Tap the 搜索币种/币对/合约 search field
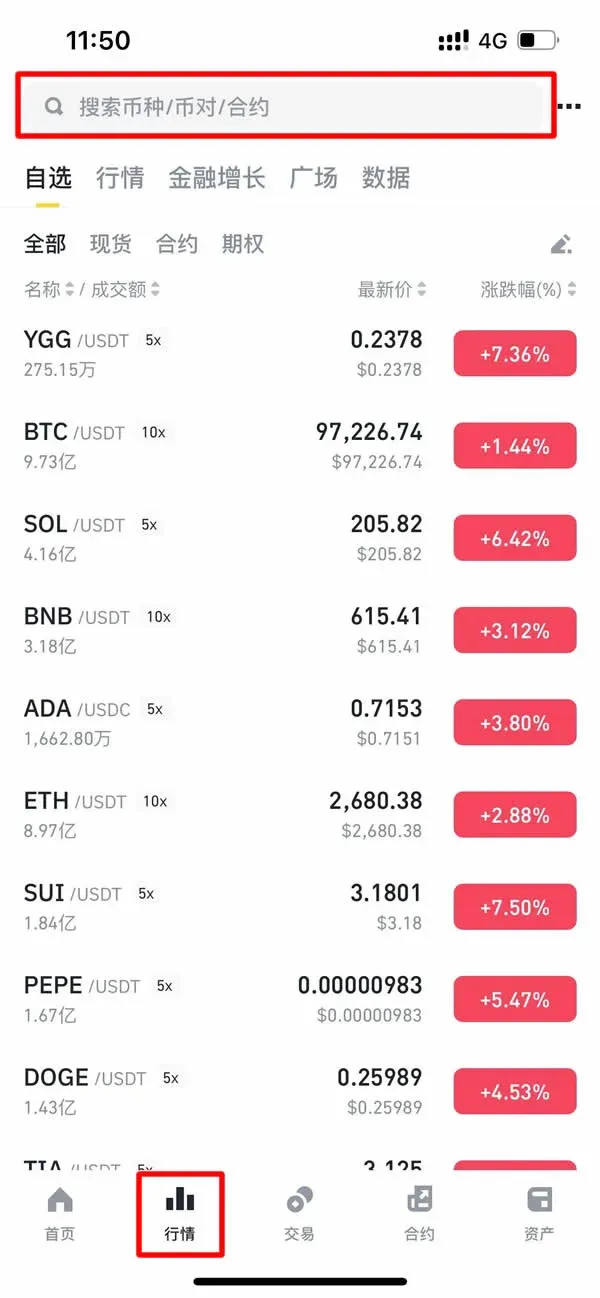 pos(280,106)
